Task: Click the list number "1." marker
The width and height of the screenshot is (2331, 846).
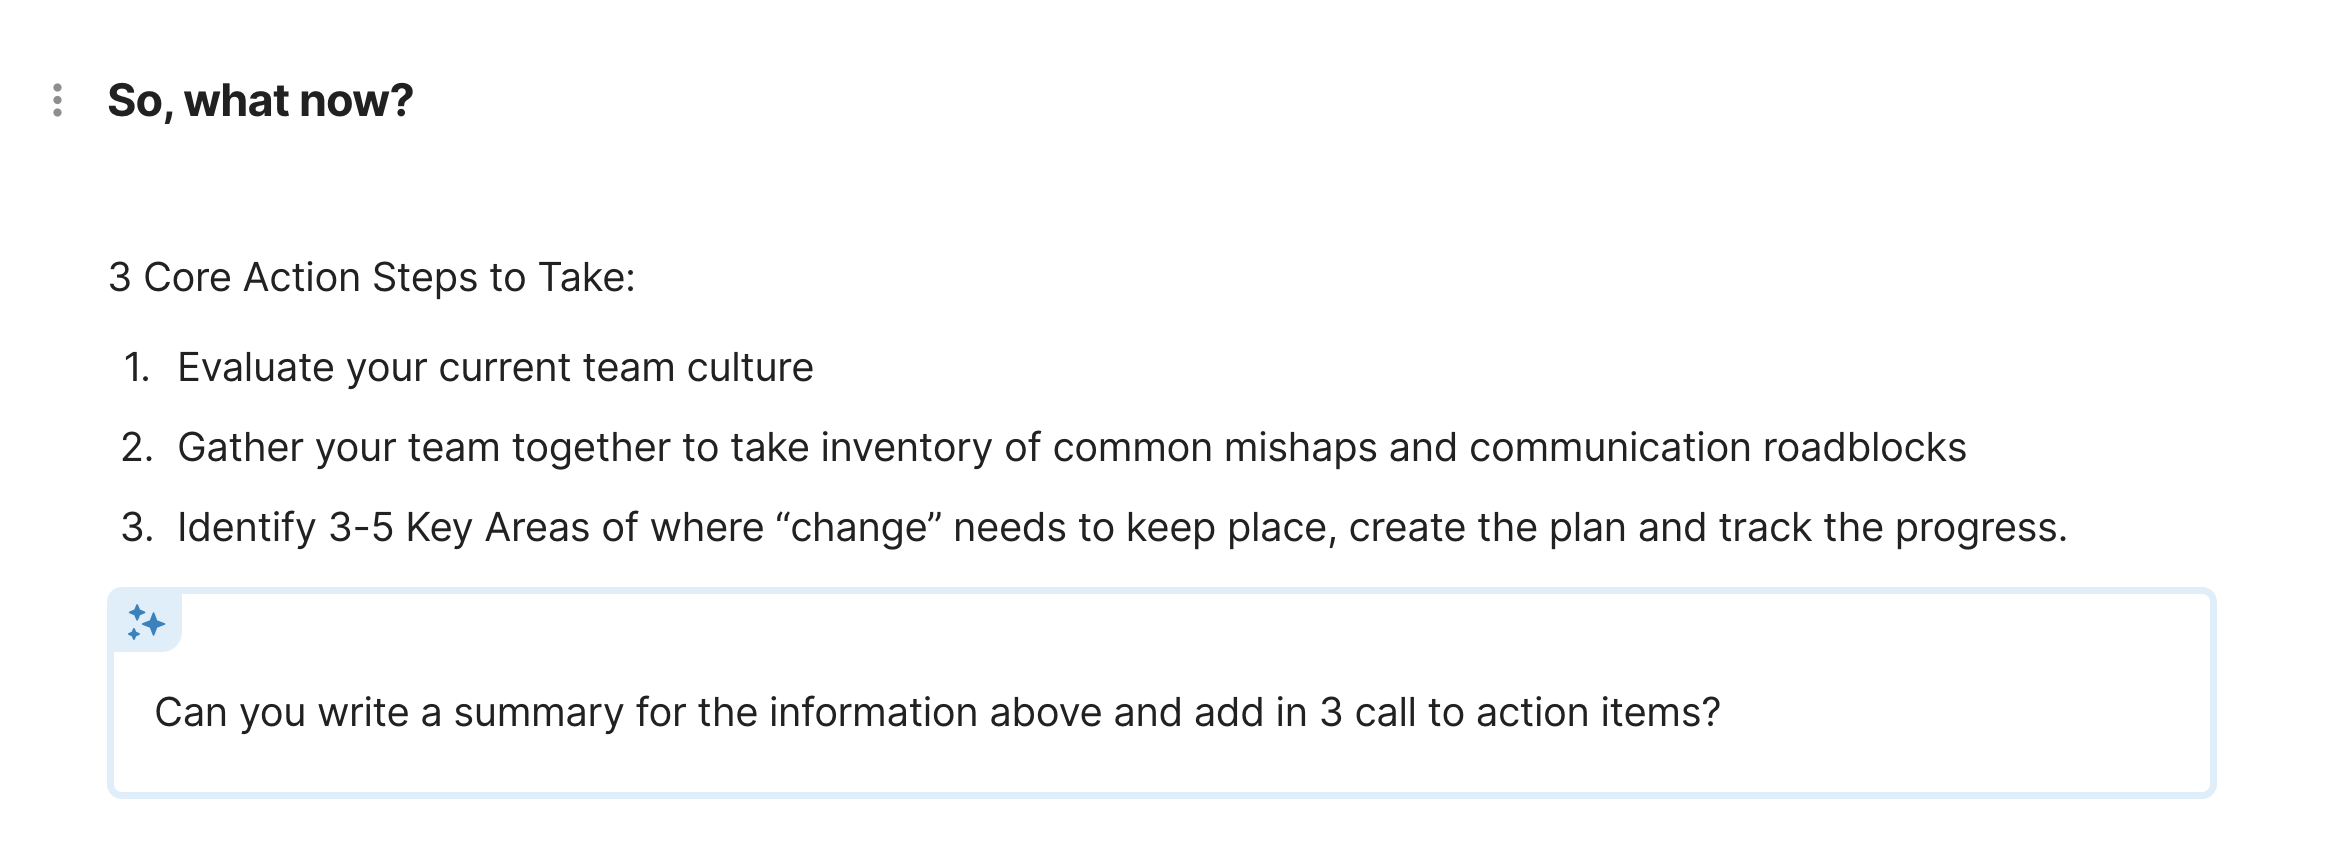Action: point(137,367)
